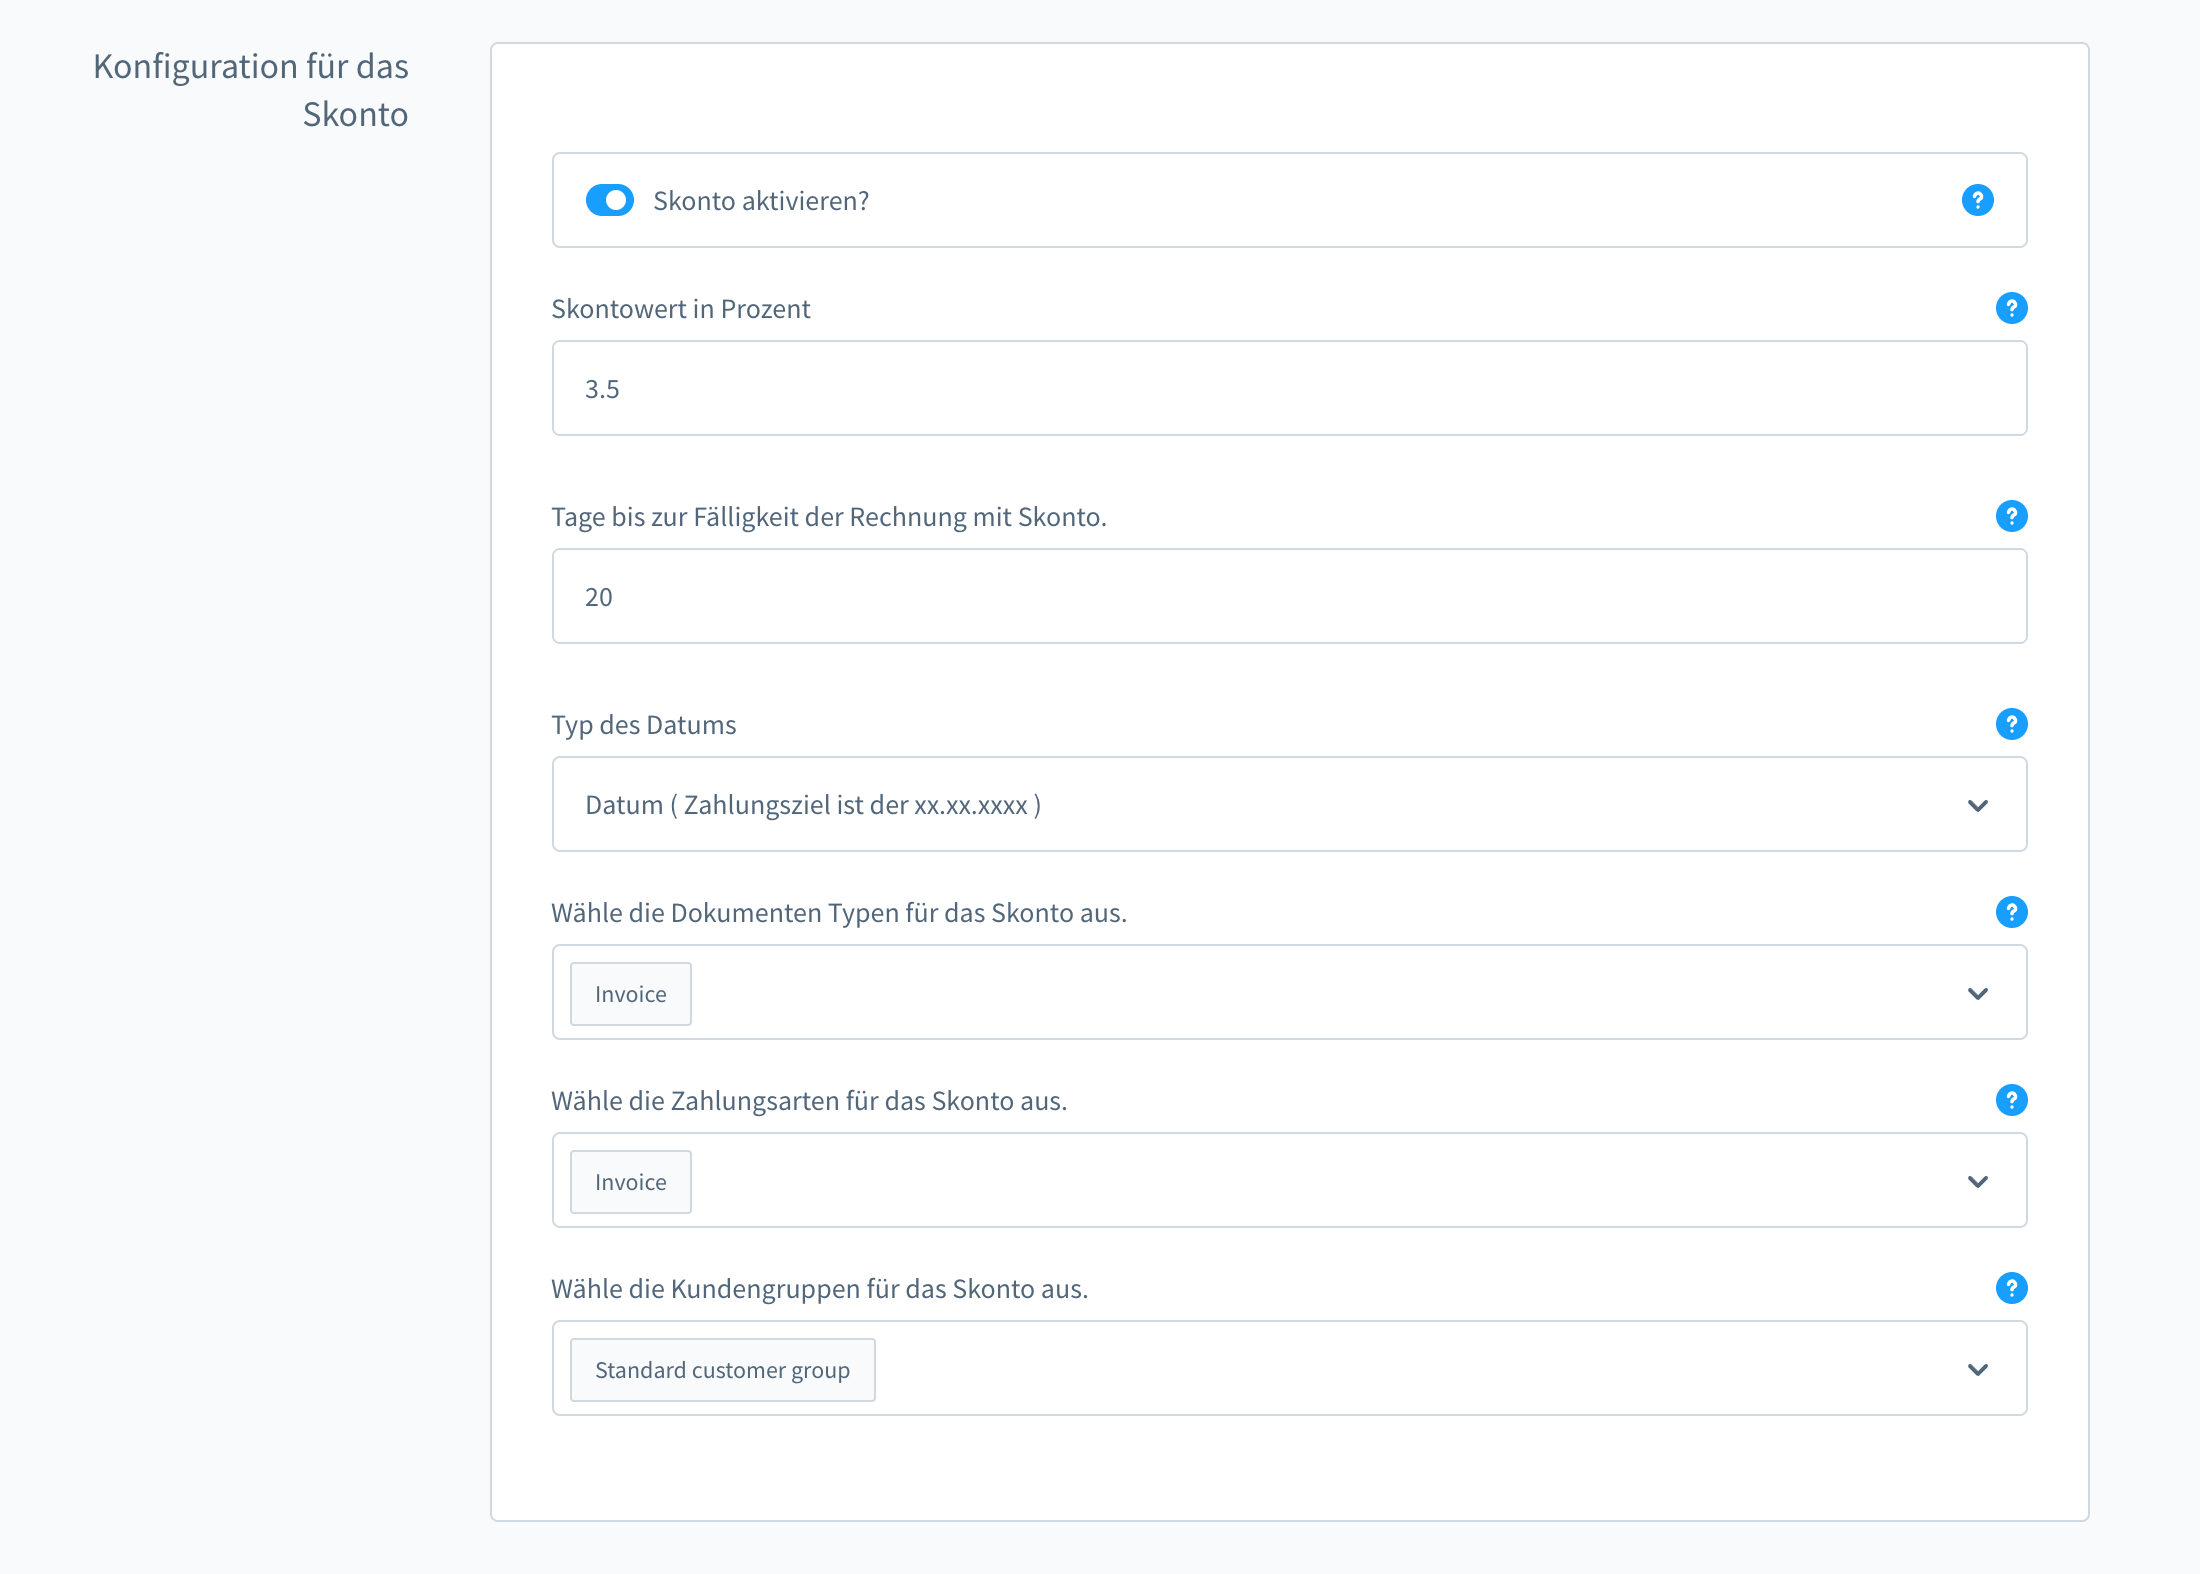
Task: Focus the Tage bis zur Fälligkeit field
Action: click(1288, 596)
